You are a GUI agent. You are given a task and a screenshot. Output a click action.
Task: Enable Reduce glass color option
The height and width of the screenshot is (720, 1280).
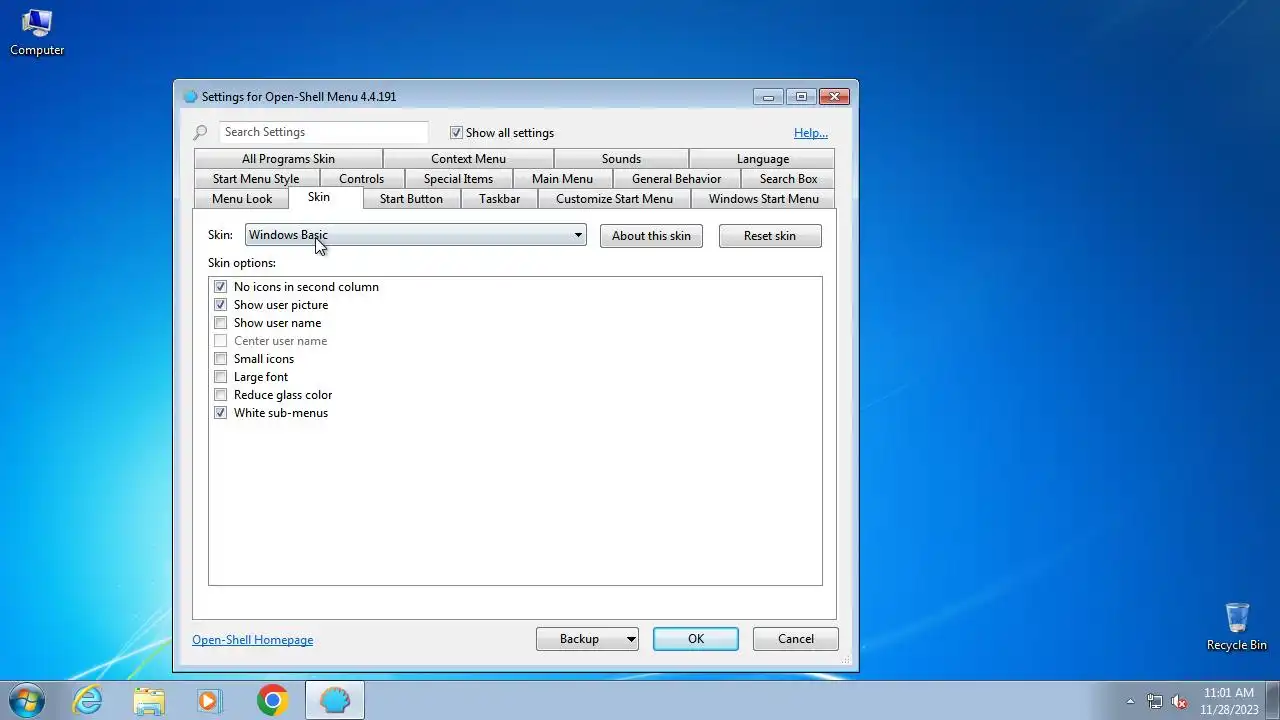[221, 395]
